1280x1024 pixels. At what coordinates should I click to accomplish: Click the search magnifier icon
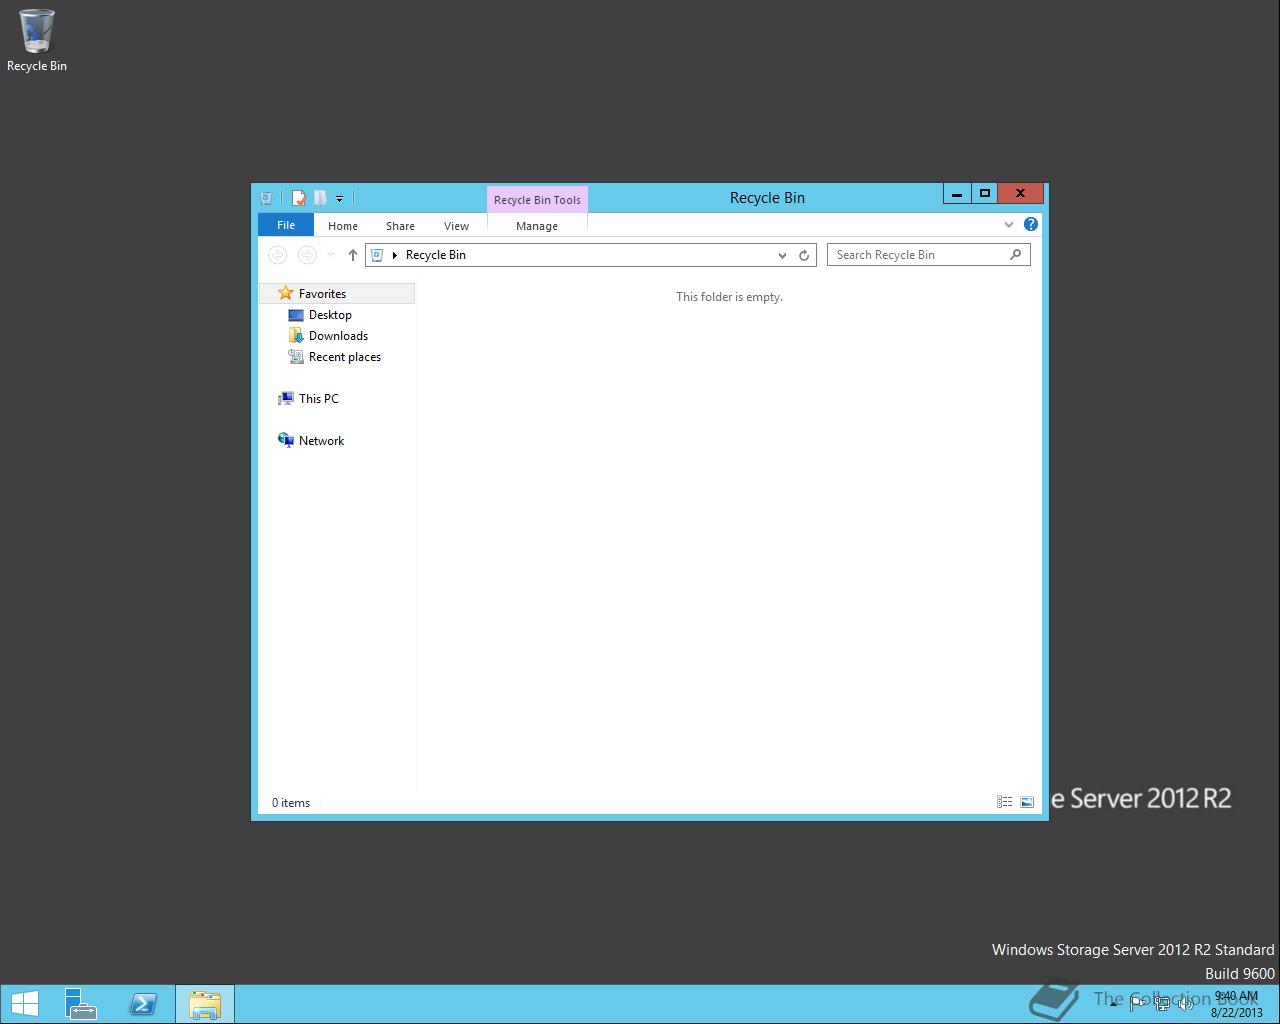pyautogui.click(x=1016, y=254)
